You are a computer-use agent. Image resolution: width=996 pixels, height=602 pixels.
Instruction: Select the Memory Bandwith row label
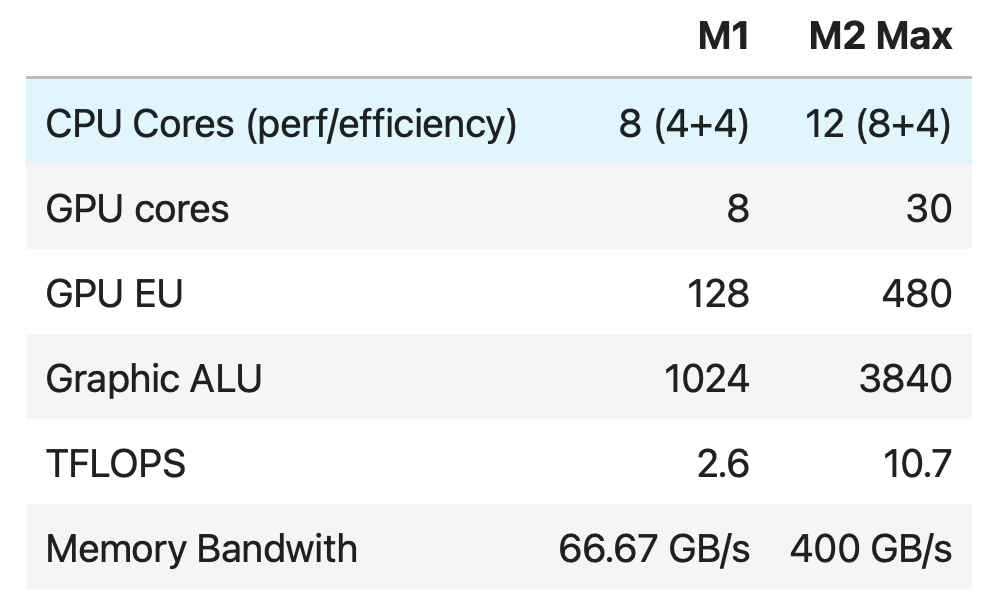click(x=201, y=549)
